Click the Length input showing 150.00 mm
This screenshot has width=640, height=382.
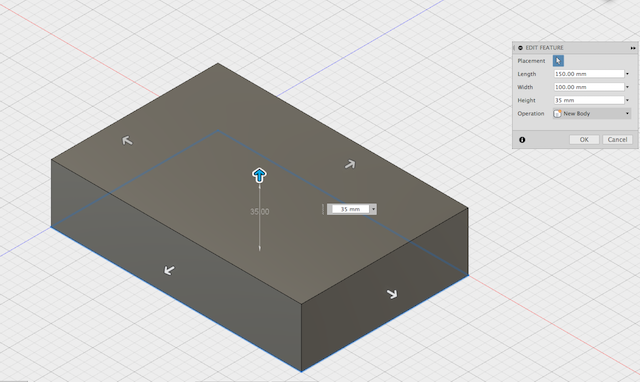pos(589,74)
